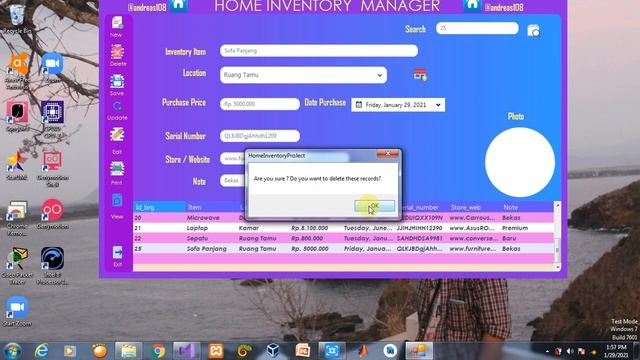The image size is (640, 360).
Task: Click the Update icon in sidebar
Action: [117, 107]
